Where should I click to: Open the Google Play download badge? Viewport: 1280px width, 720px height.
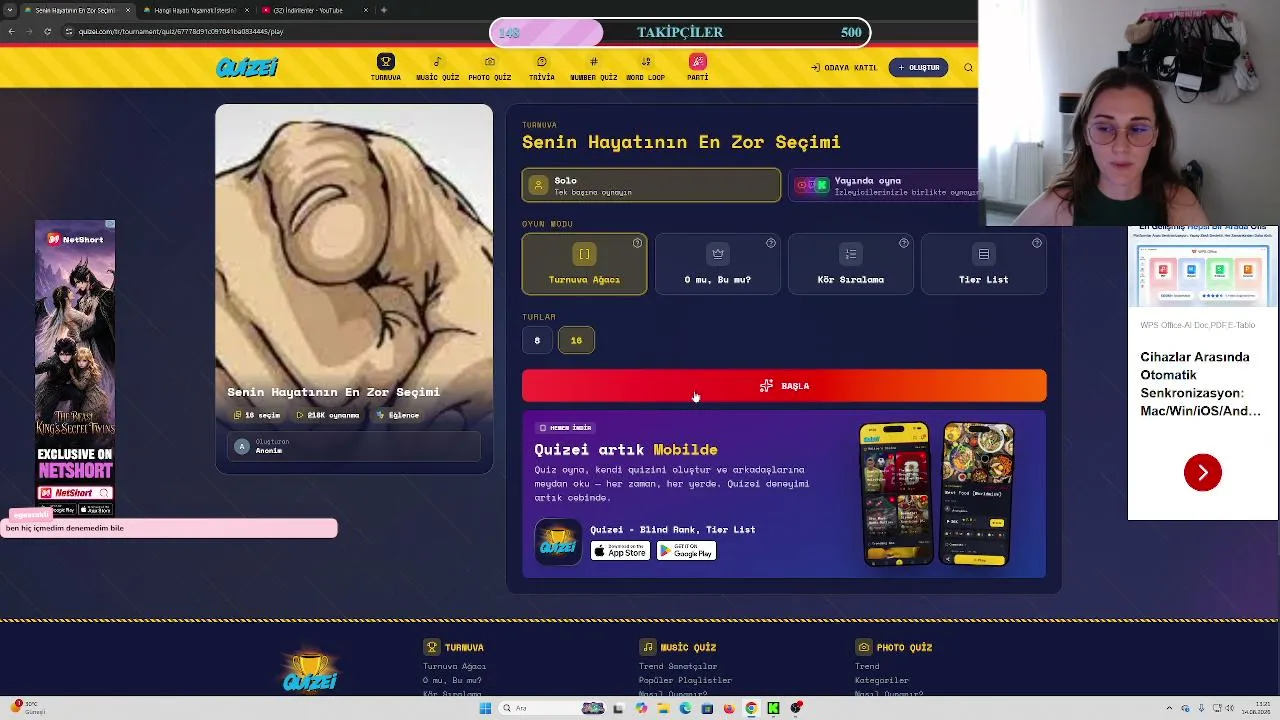coord(687,551)
